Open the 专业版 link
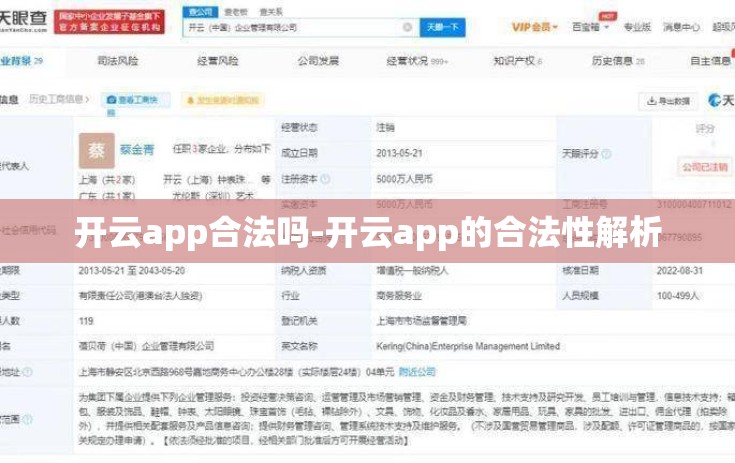This screenshot has width=735, height=463. (637, 27)
